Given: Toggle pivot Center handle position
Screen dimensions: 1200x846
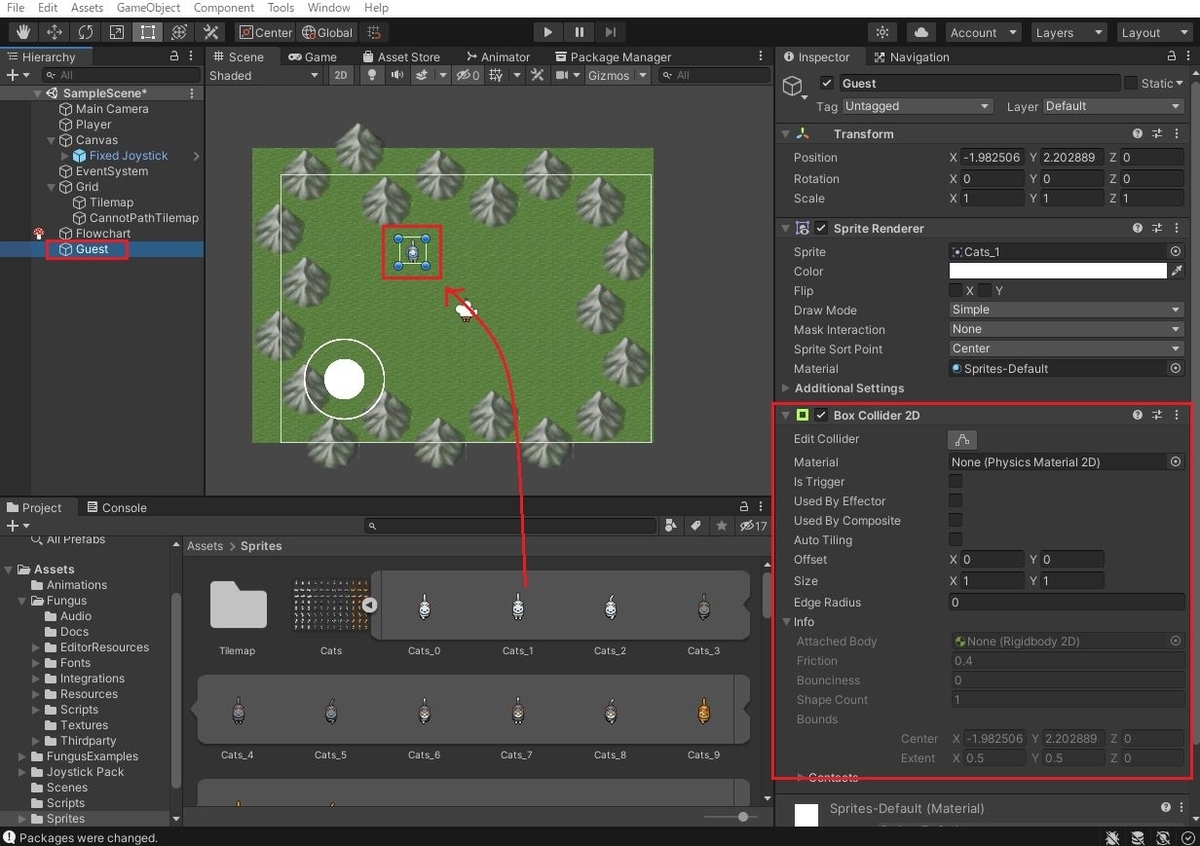Looking at the screenshot, I should pos(265,32).
